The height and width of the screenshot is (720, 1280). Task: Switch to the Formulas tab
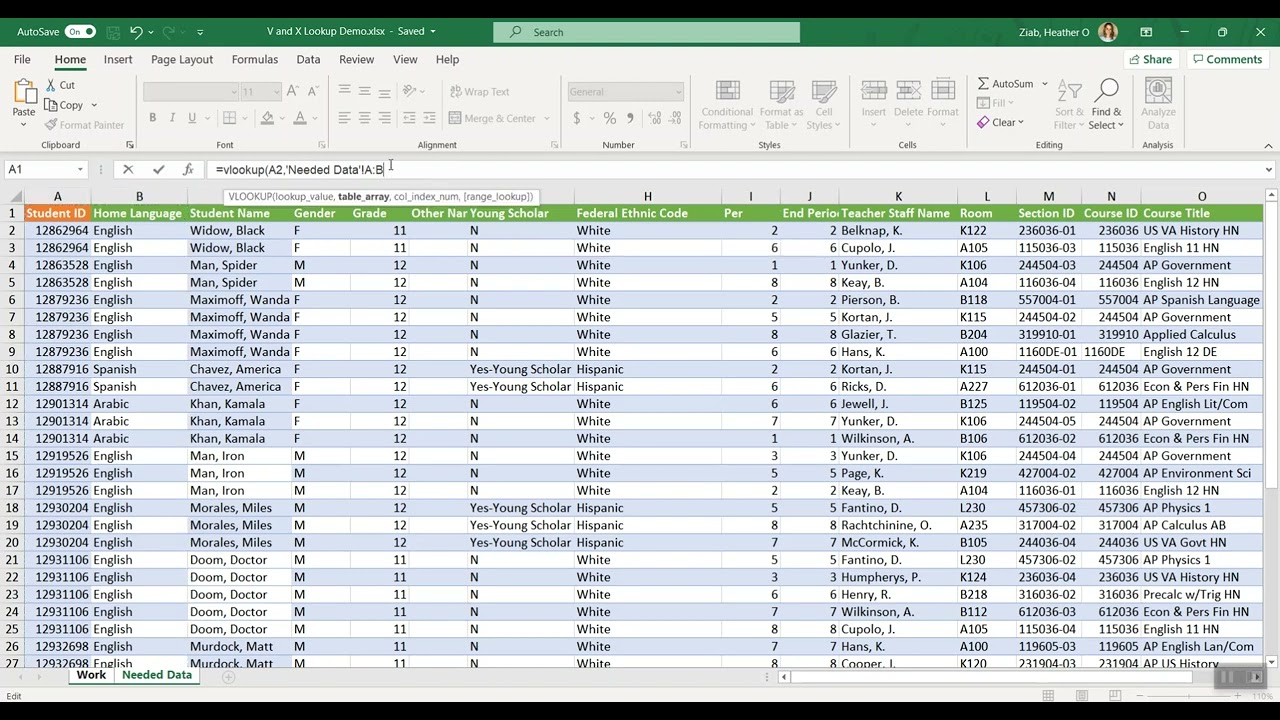click(x=255, y=60)
